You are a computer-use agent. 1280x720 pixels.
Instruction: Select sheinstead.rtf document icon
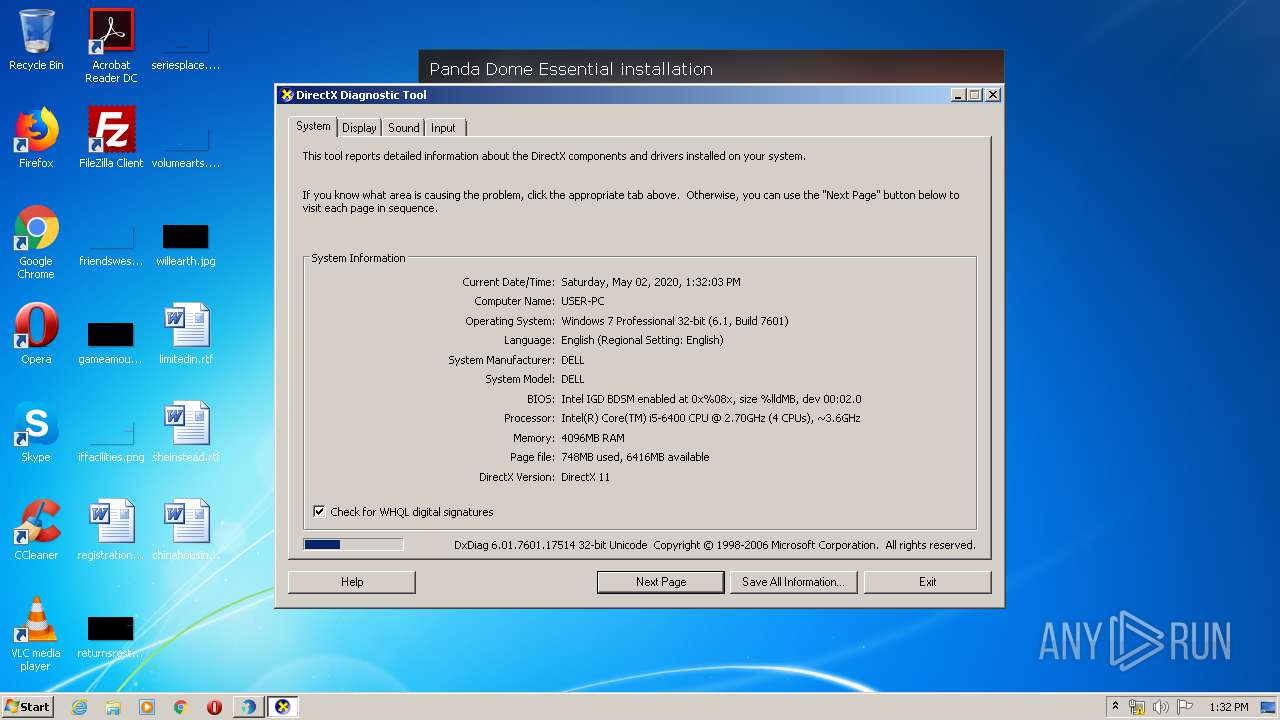coord(185,432)
